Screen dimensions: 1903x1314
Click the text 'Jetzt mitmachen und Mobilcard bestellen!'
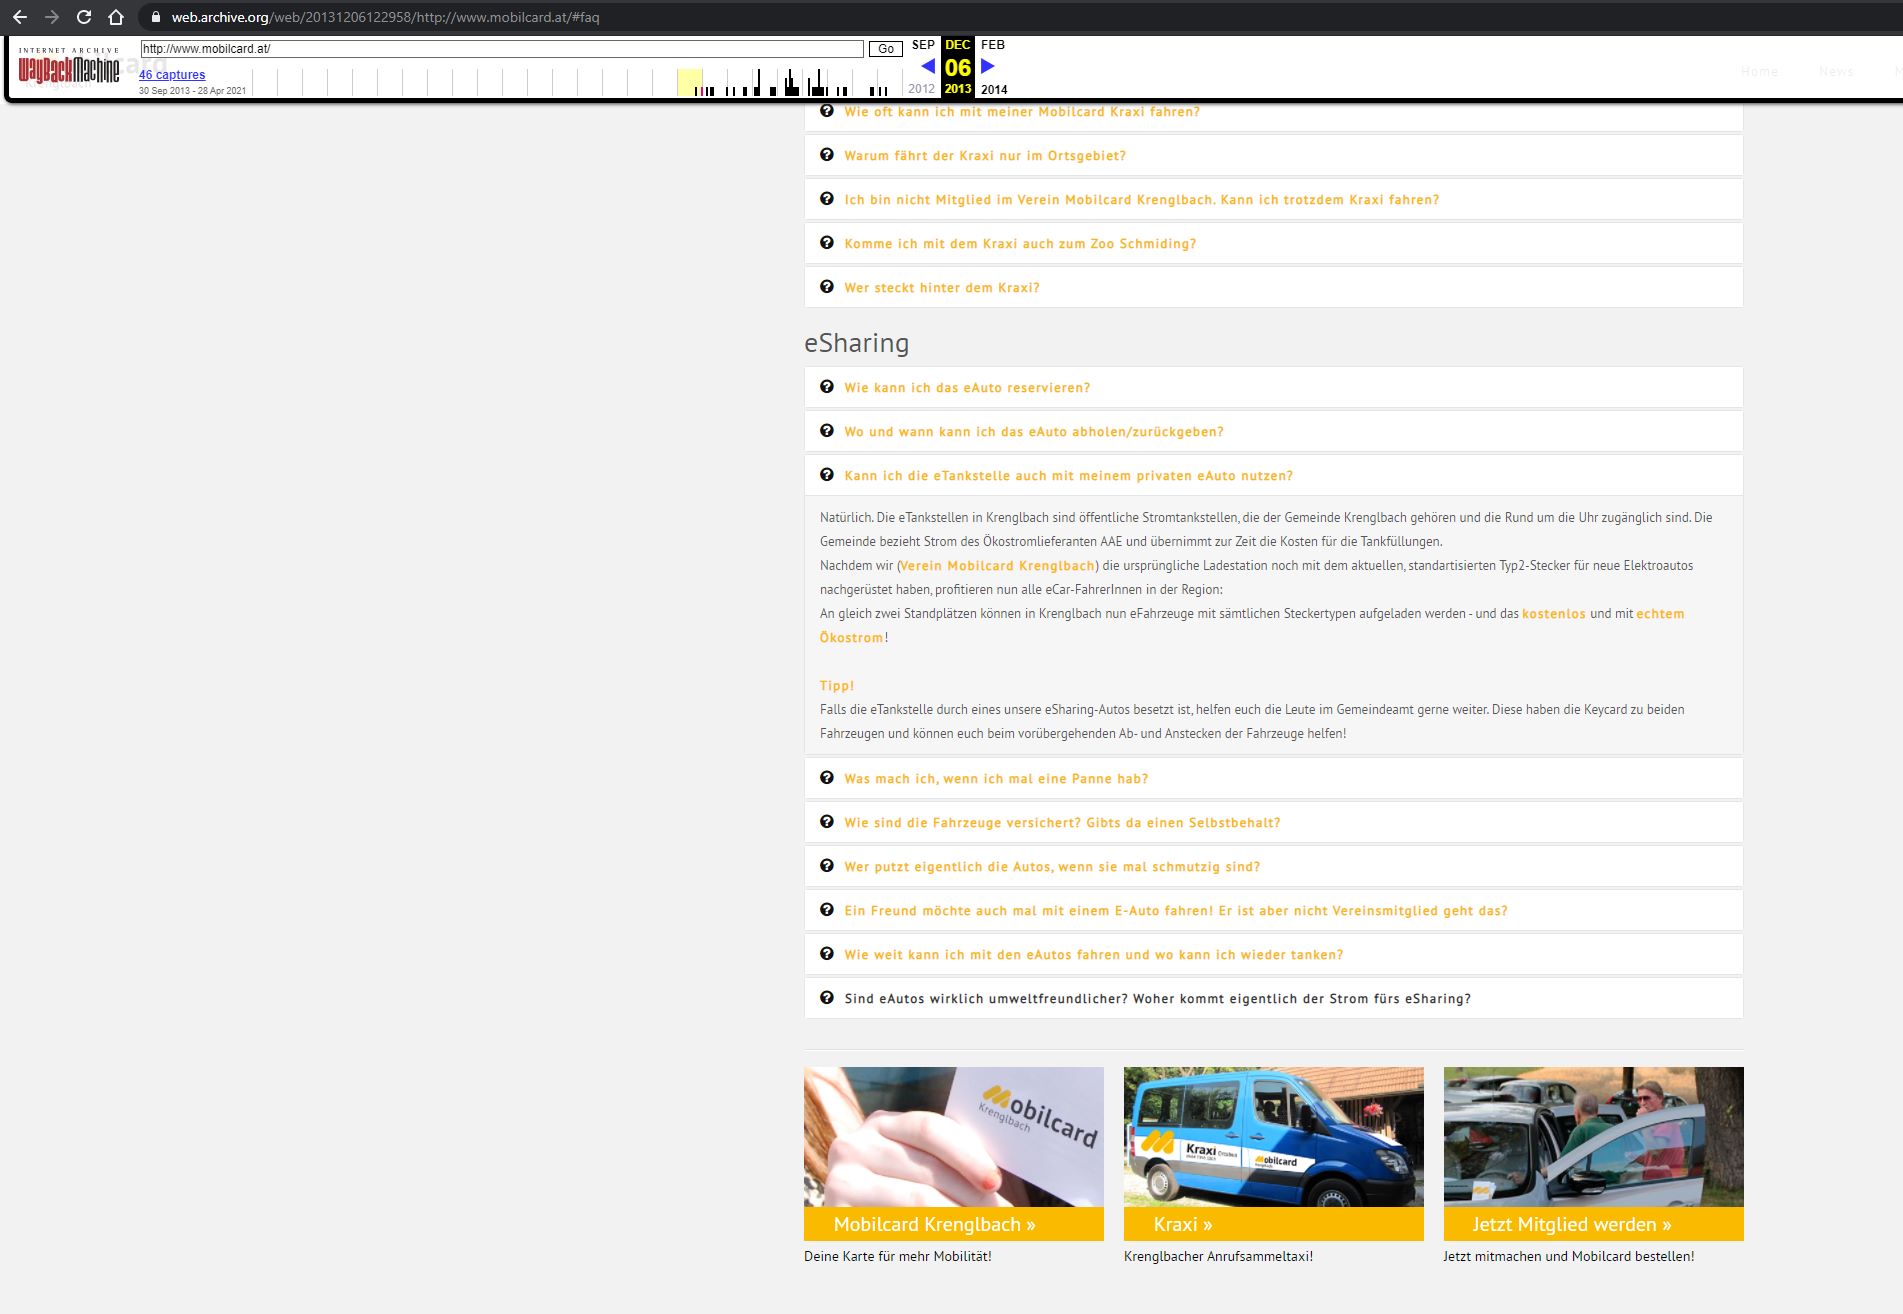[x=1569, y=1256]
